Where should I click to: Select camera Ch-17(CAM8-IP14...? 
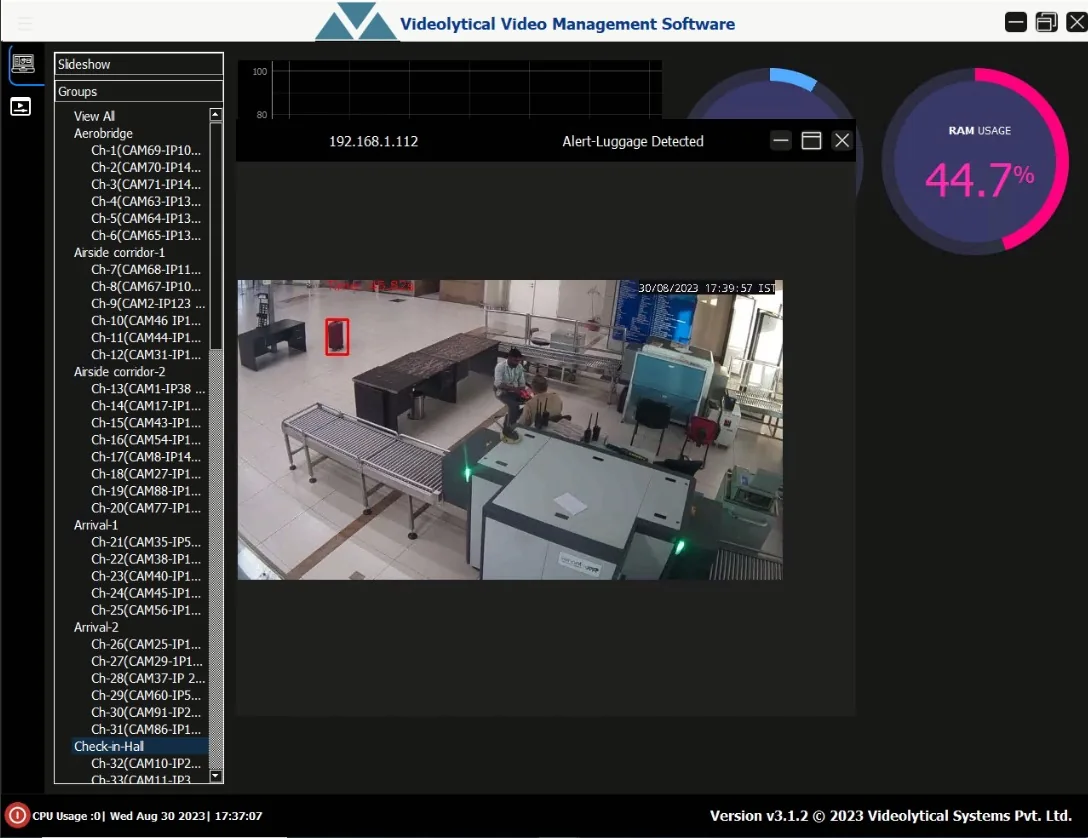pos(146,456)
